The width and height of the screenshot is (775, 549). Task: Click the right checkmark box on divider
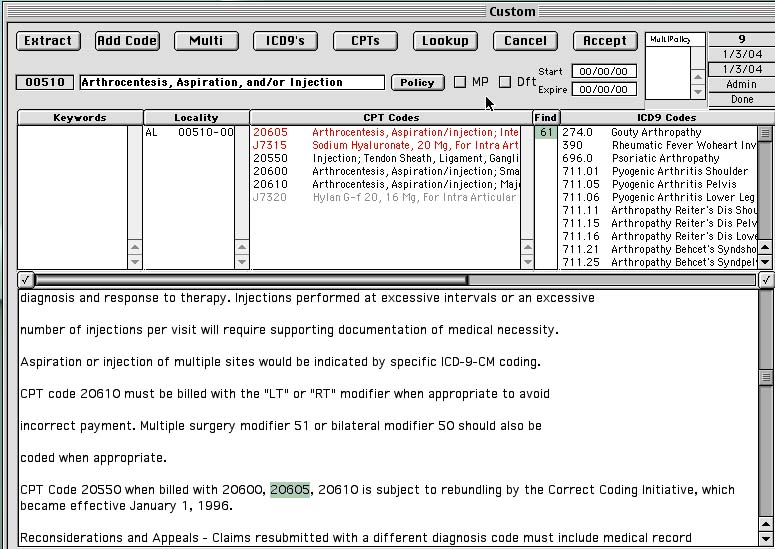pyautogui.click(x=767, y=280)
